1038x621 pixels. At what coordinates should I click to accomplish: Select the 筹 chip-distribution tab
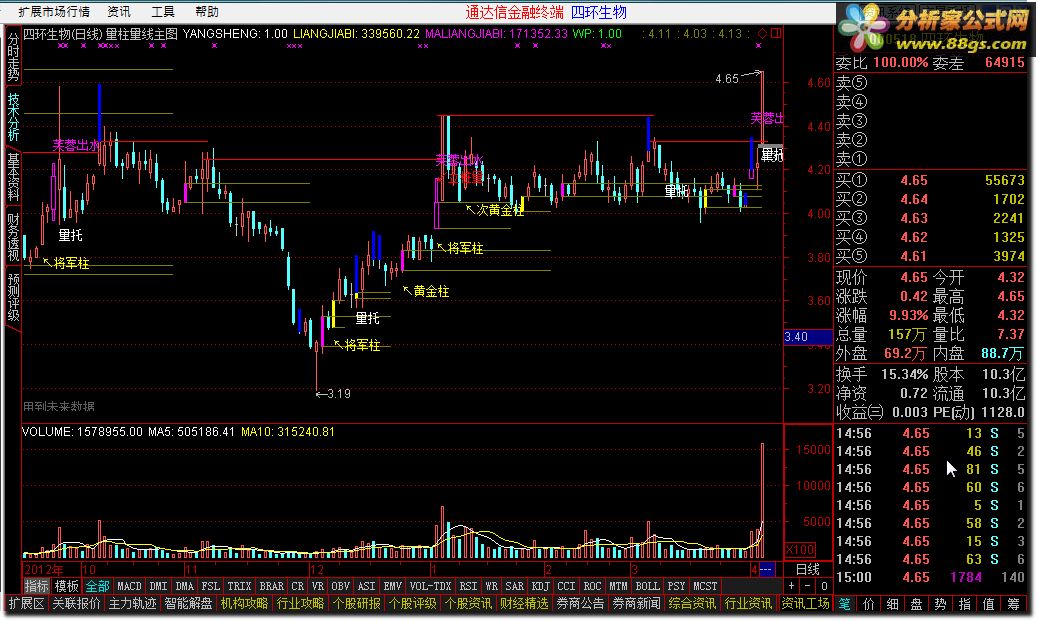(x=1013, y=603)
